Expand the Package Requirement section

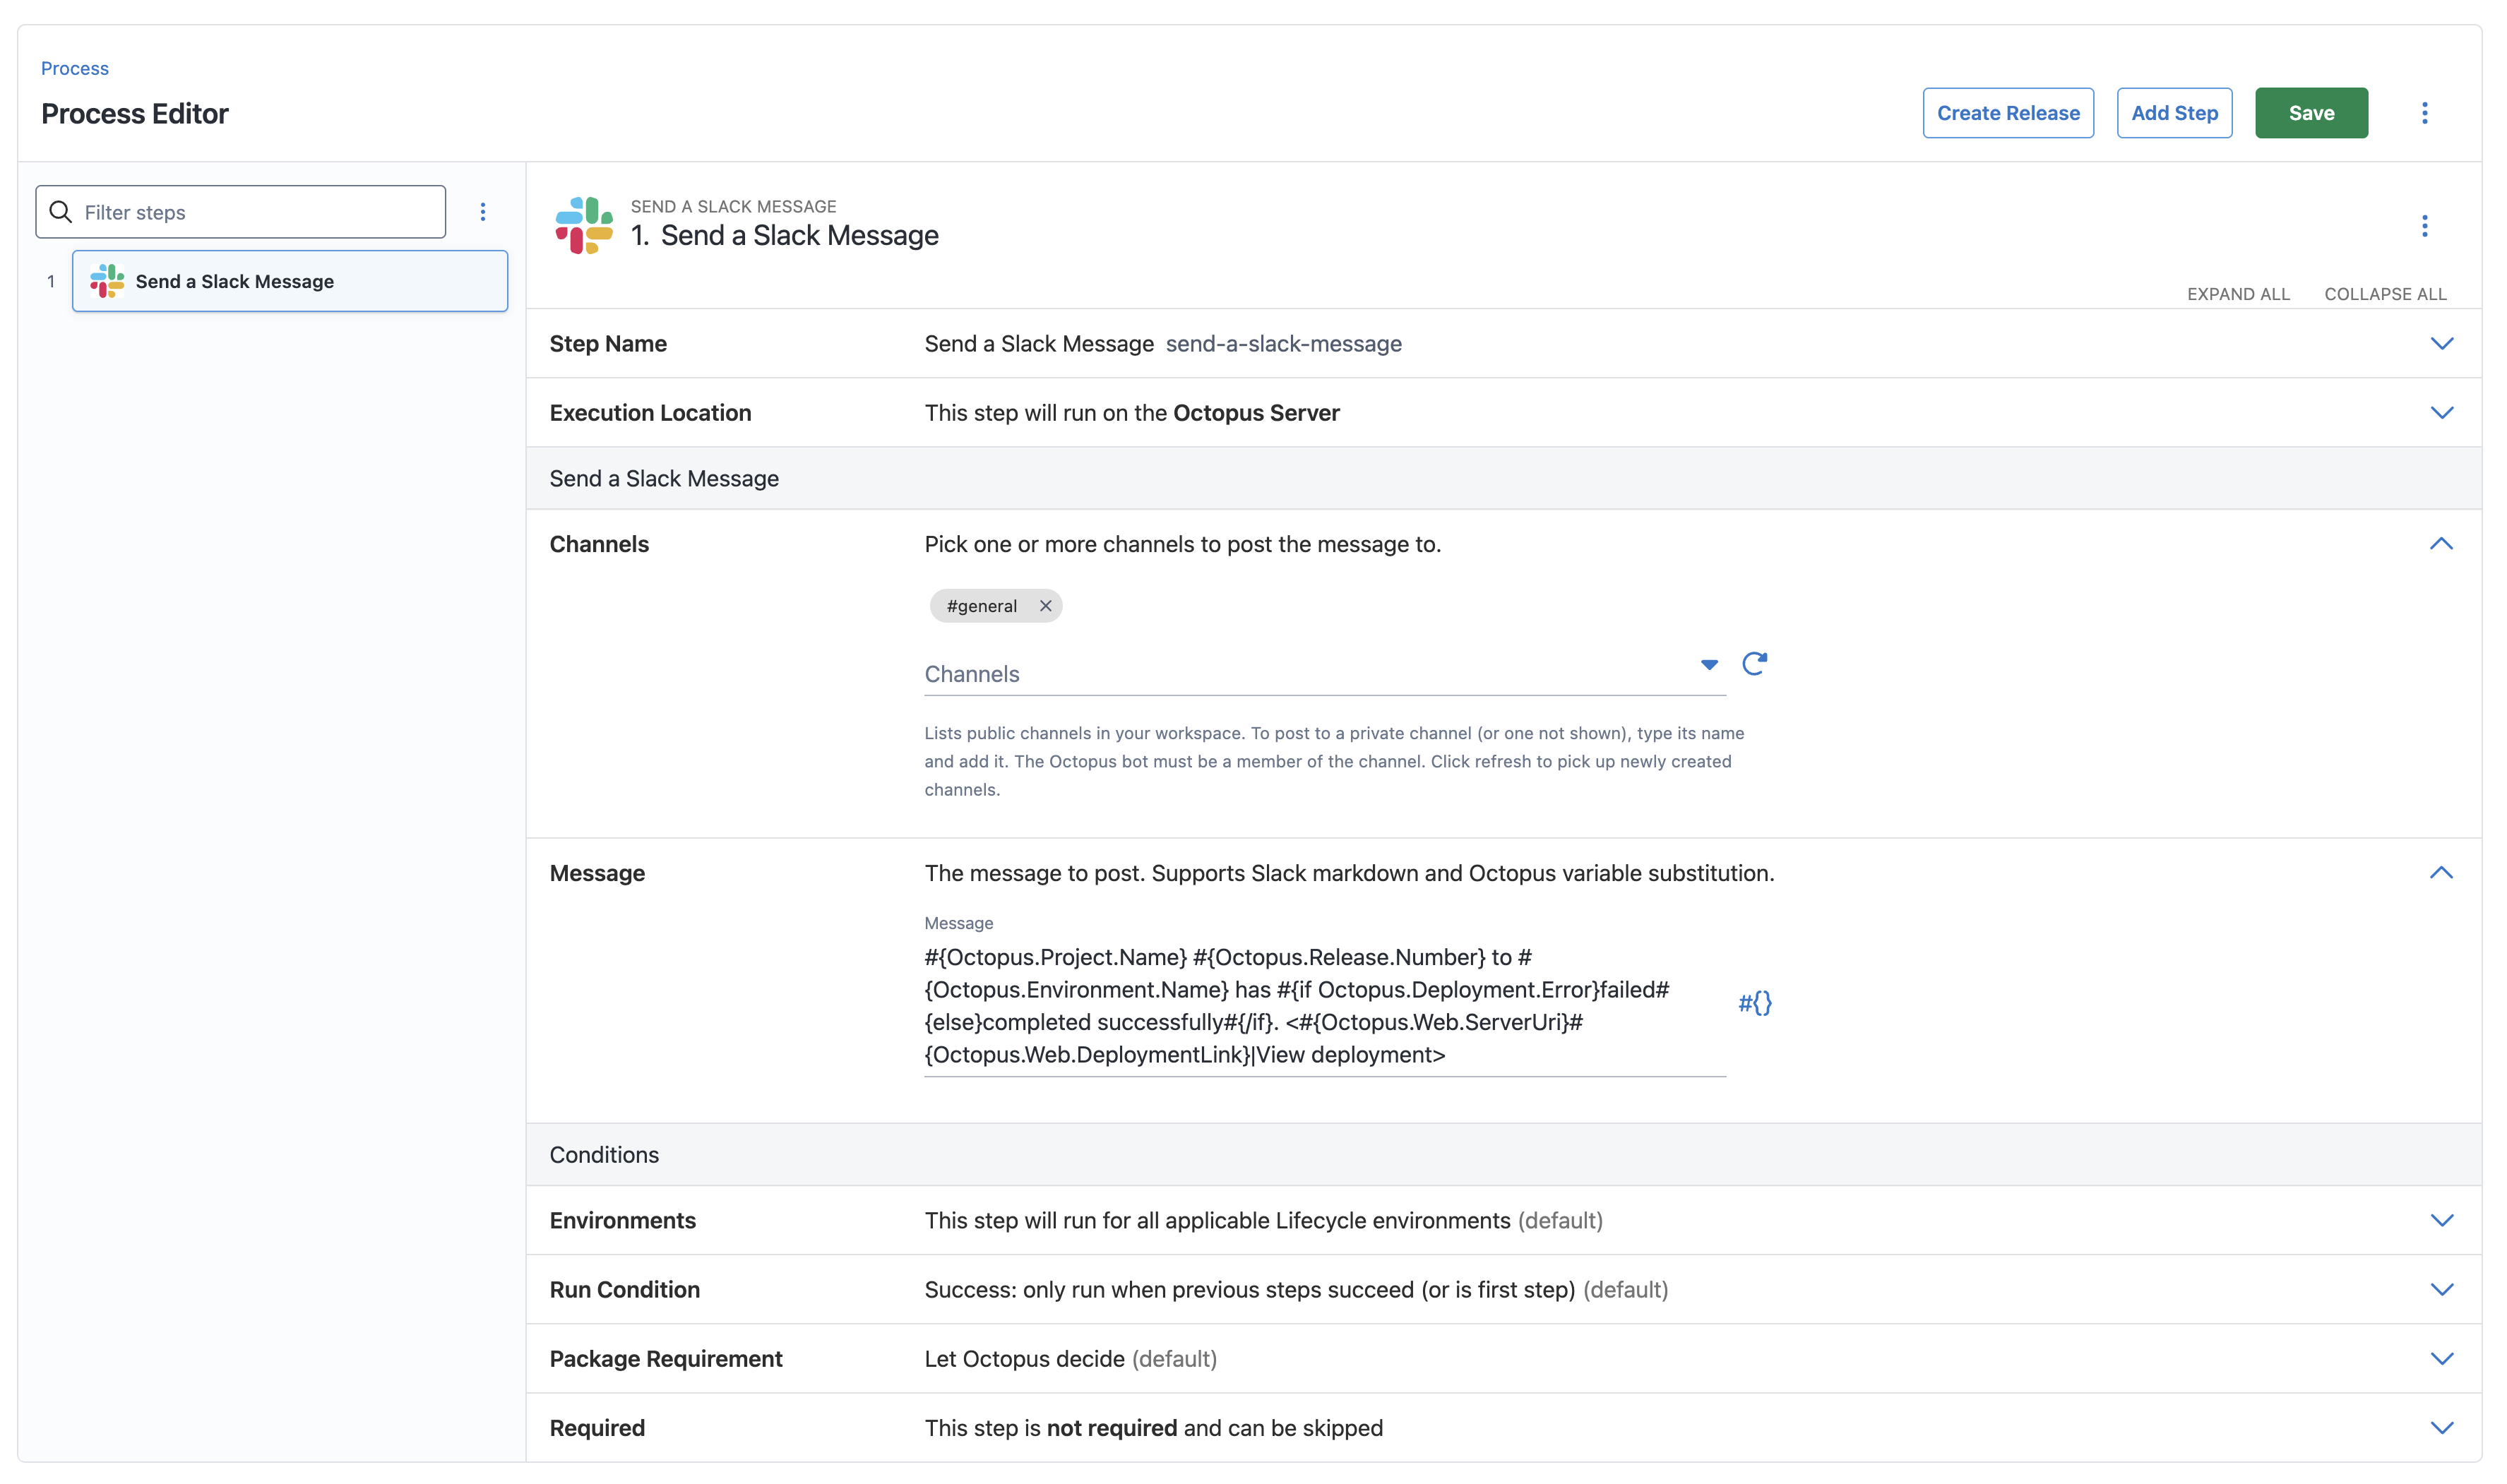click(x=2441, y=1359)
